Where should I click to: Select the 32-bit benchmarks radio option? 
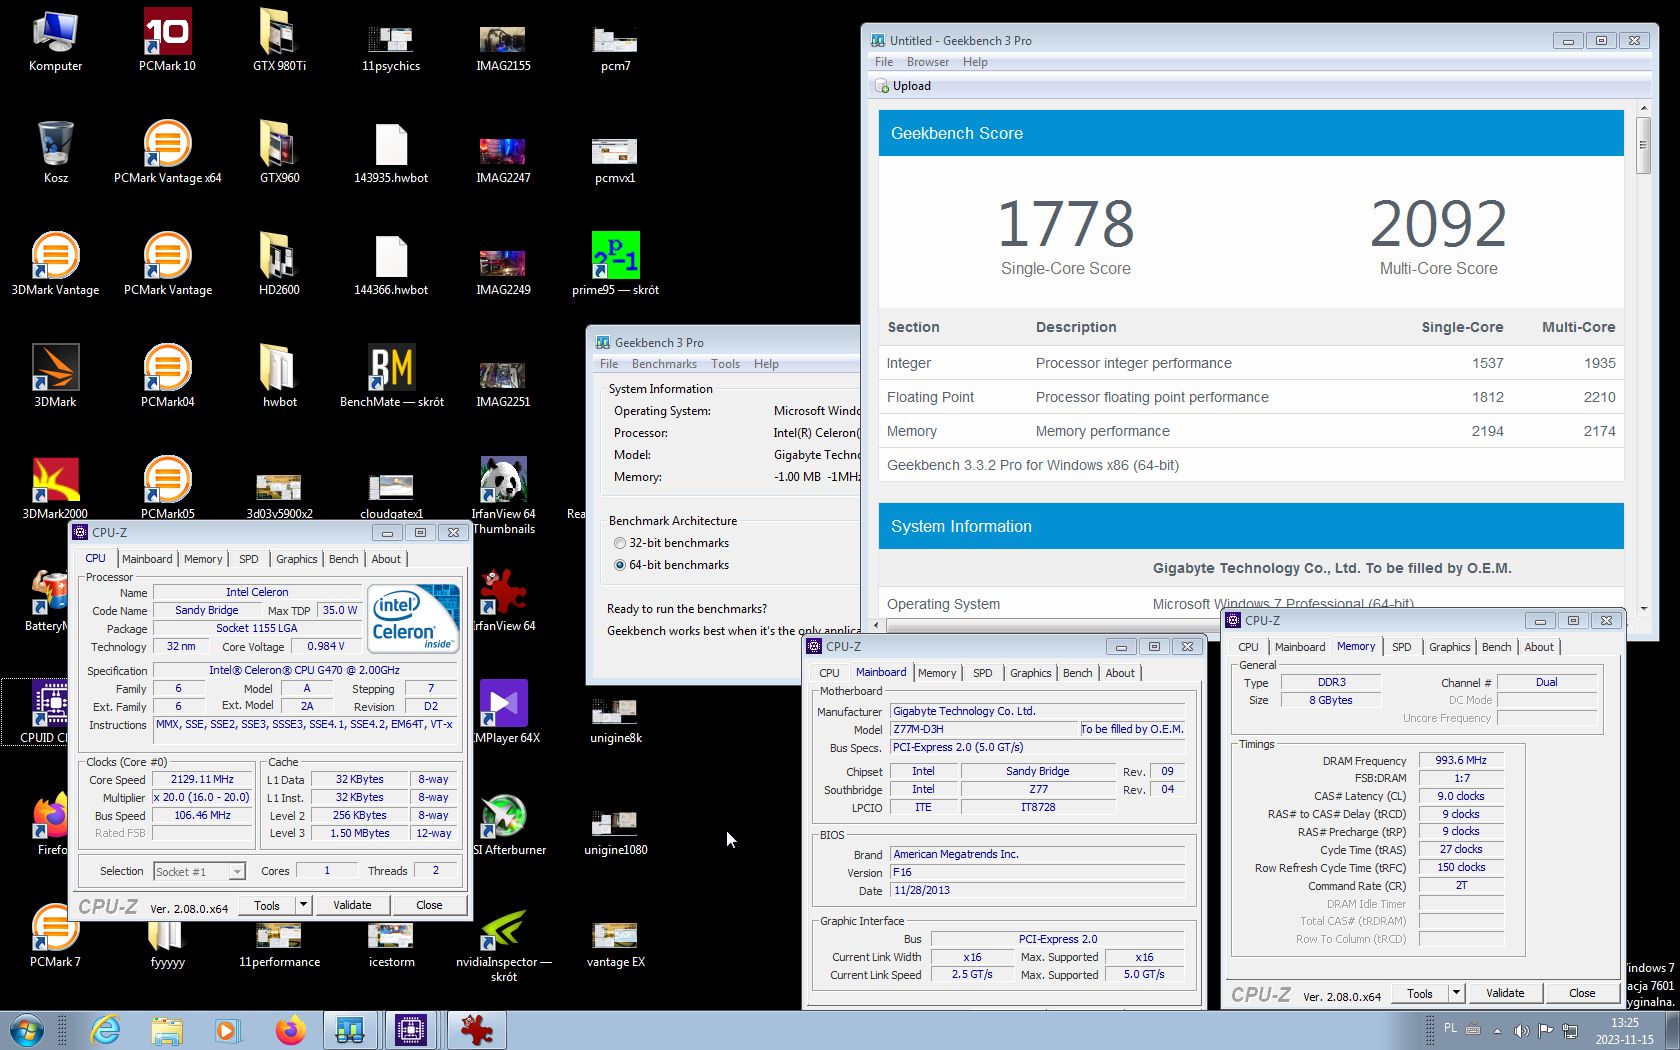tap(620, 543)
